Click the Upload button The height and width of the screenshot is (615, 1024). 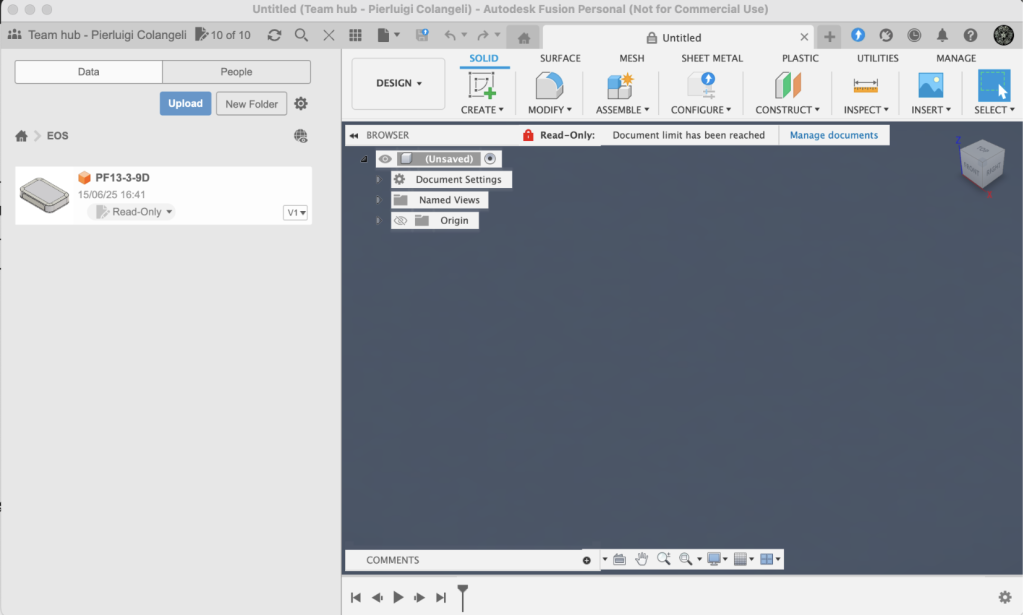click(185, 103)
